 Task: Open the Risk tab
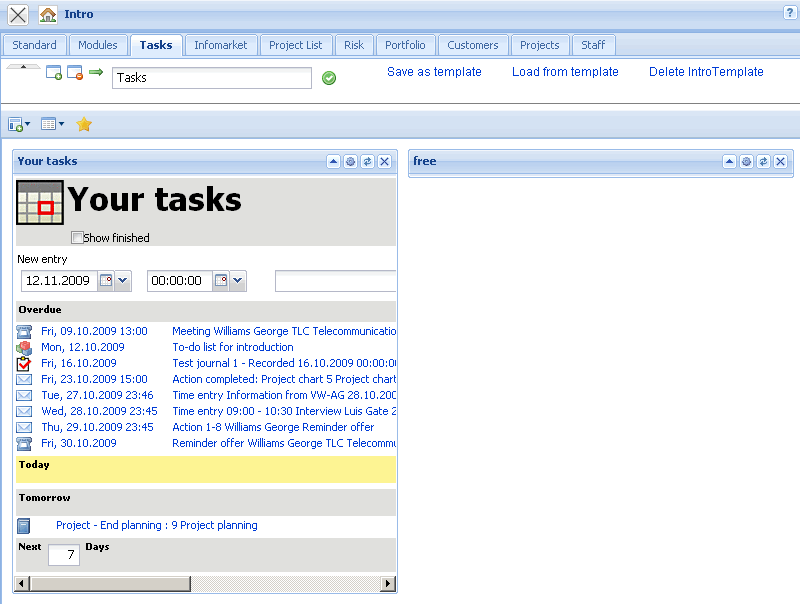354,45
